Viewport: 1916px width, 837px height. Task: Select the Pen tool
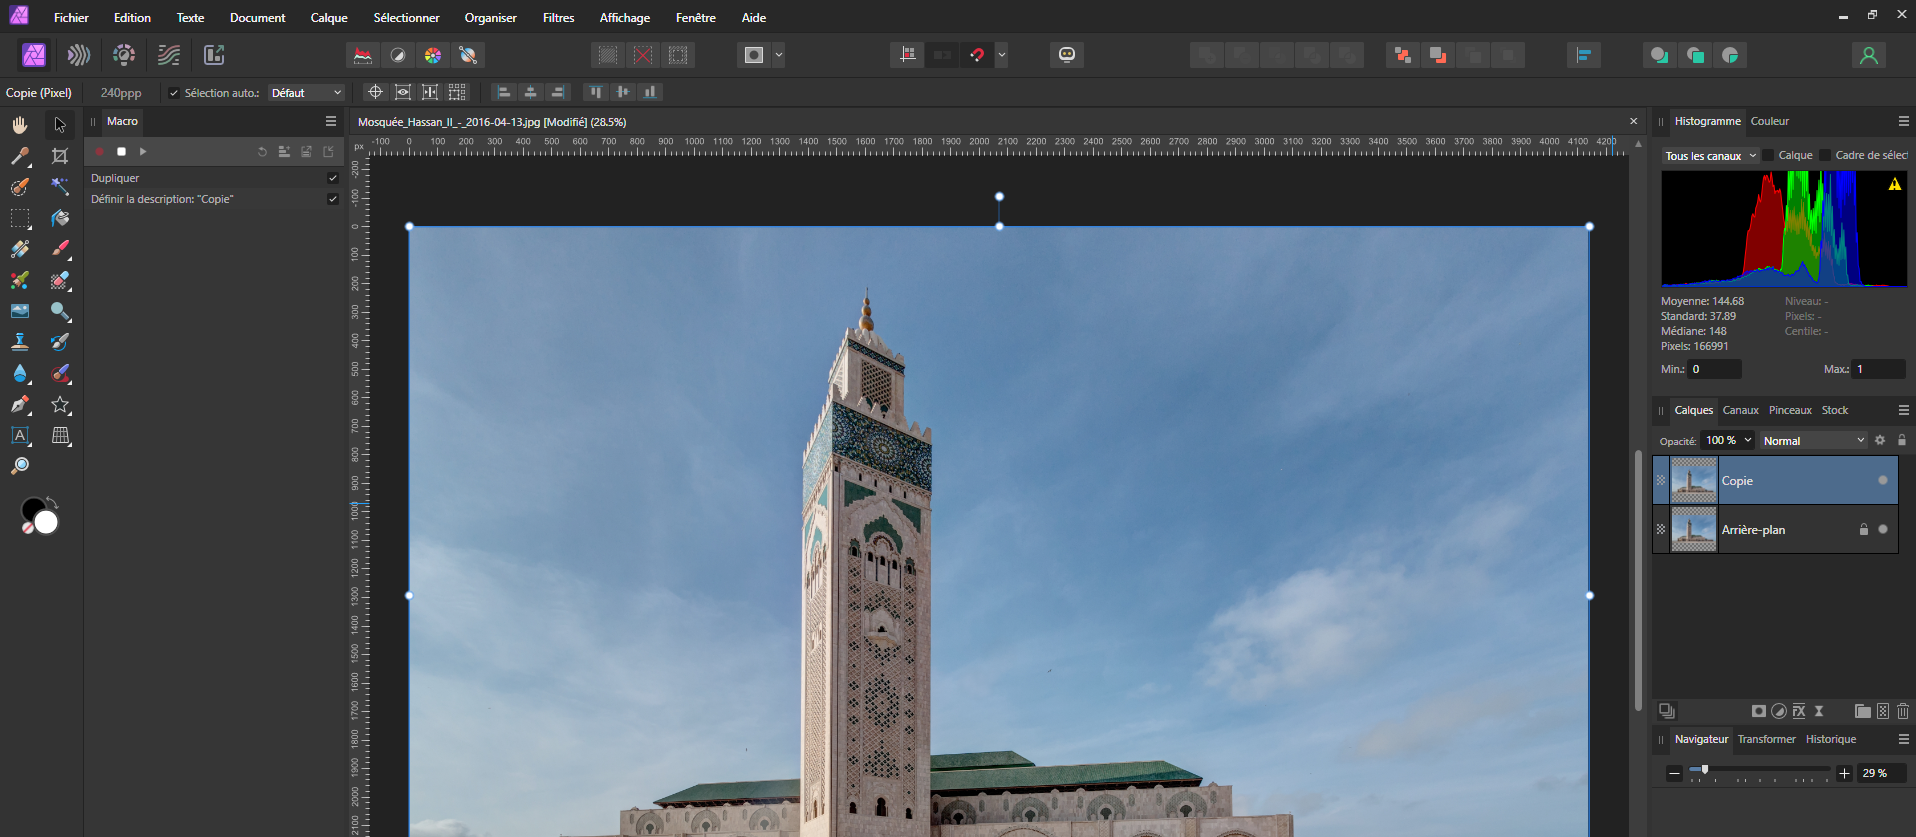coord(20,405)
